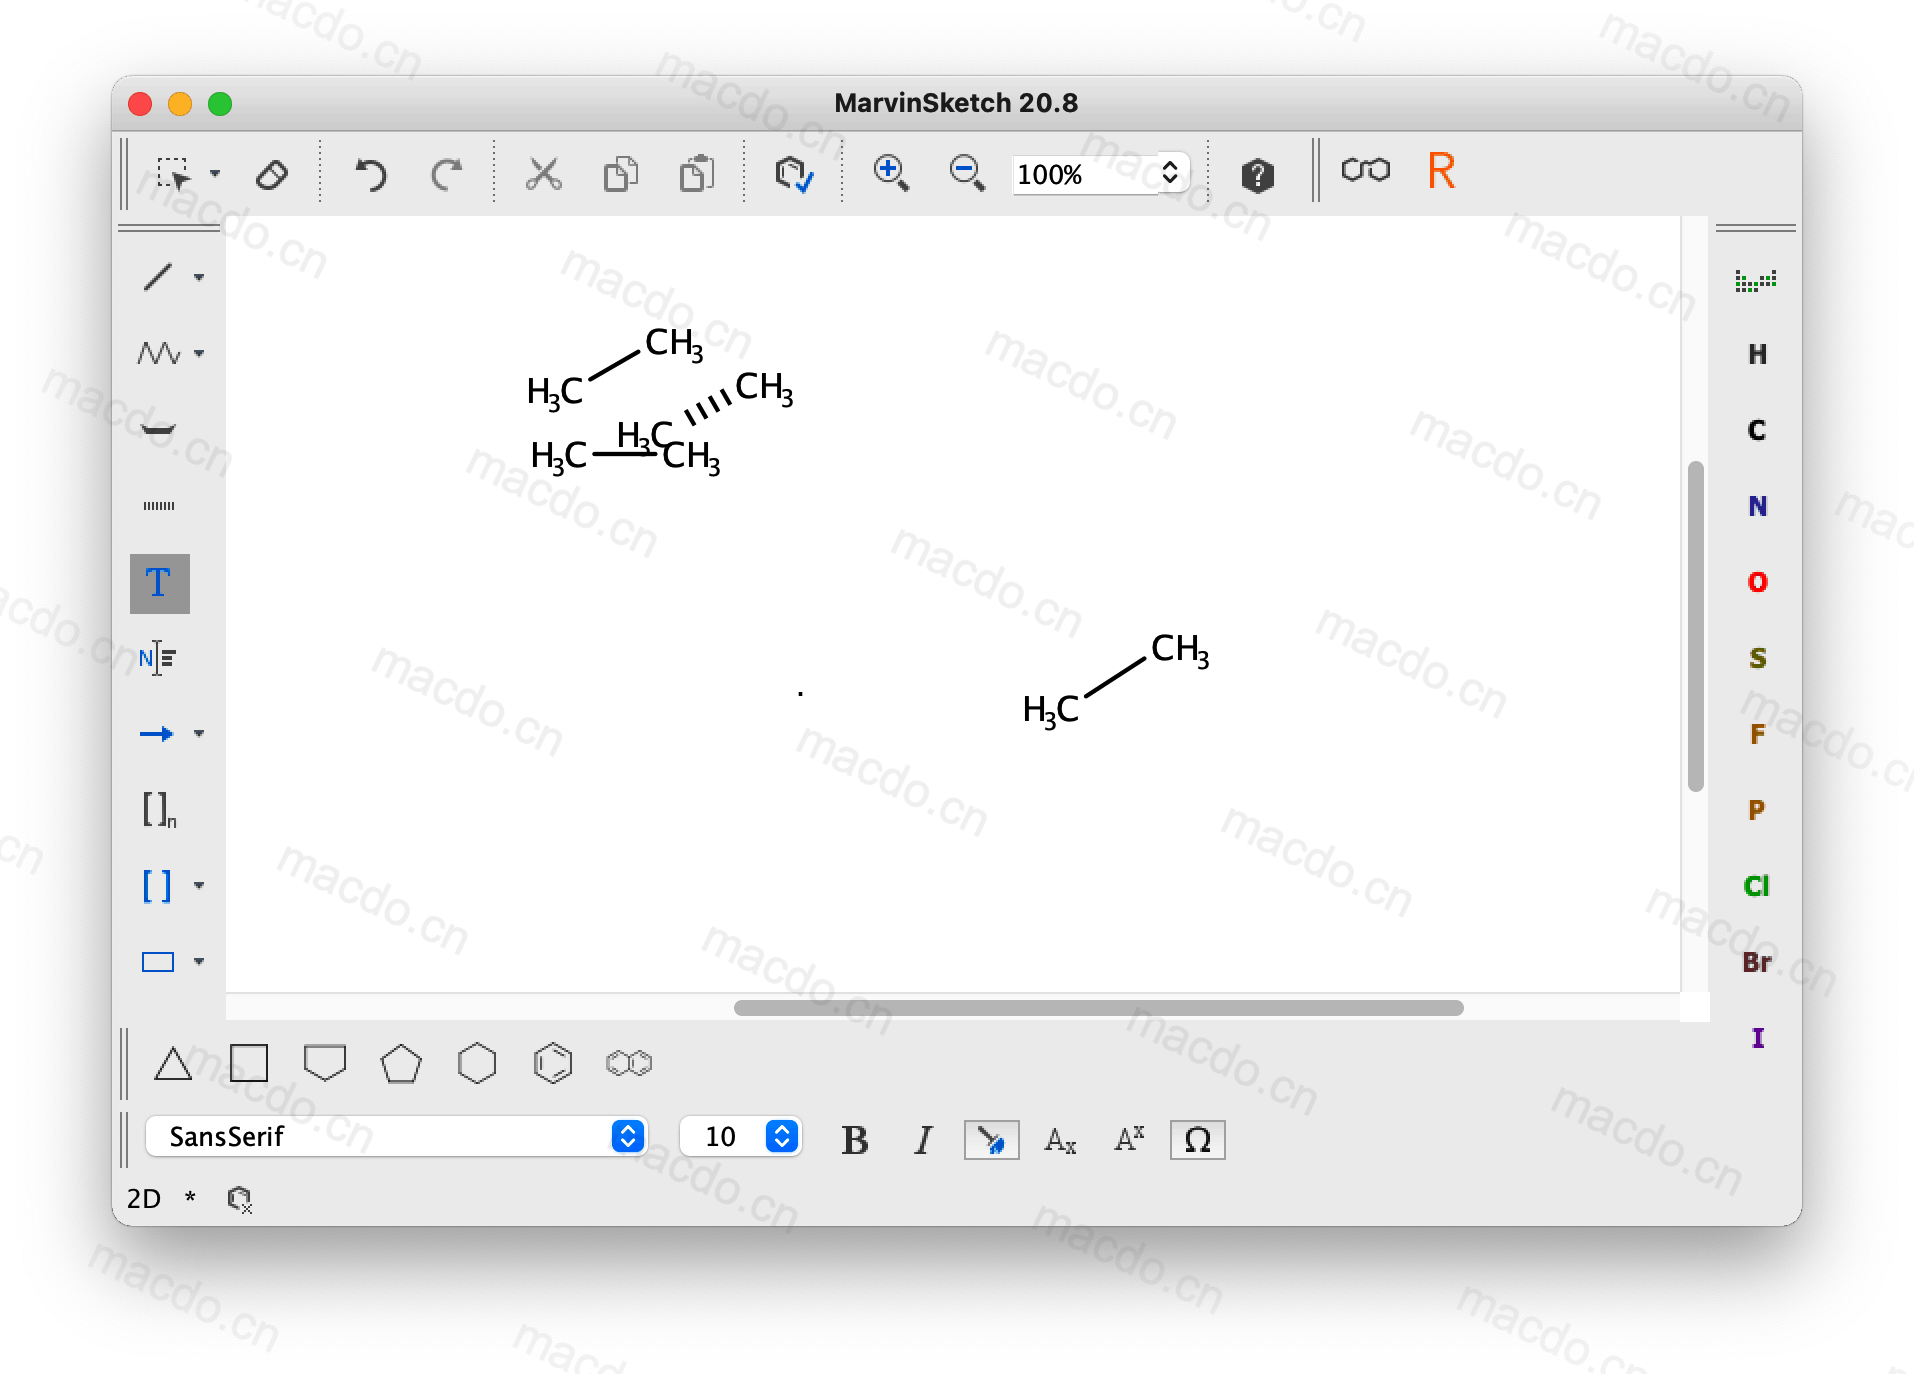Open the Help hexagon icon
This screenshot has height=1374, width=1914.
tap(1257, 175)
